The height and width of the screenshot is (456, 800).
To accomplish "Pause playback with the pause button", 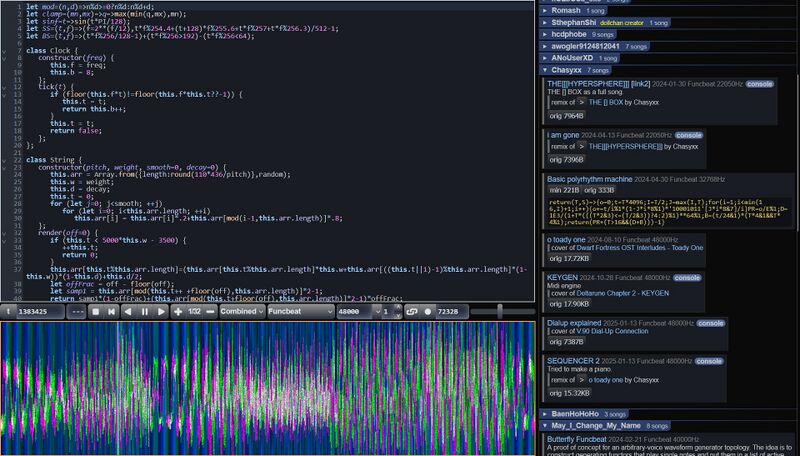I will 144,312.
